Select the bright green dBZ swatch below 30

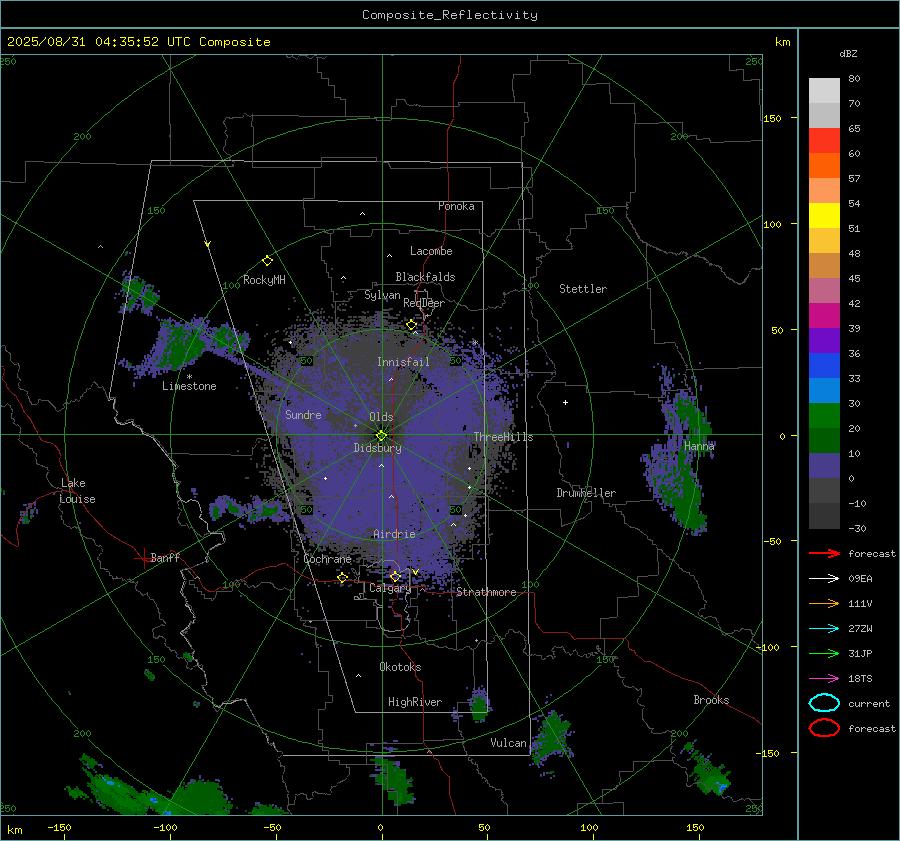click(824, 416)
